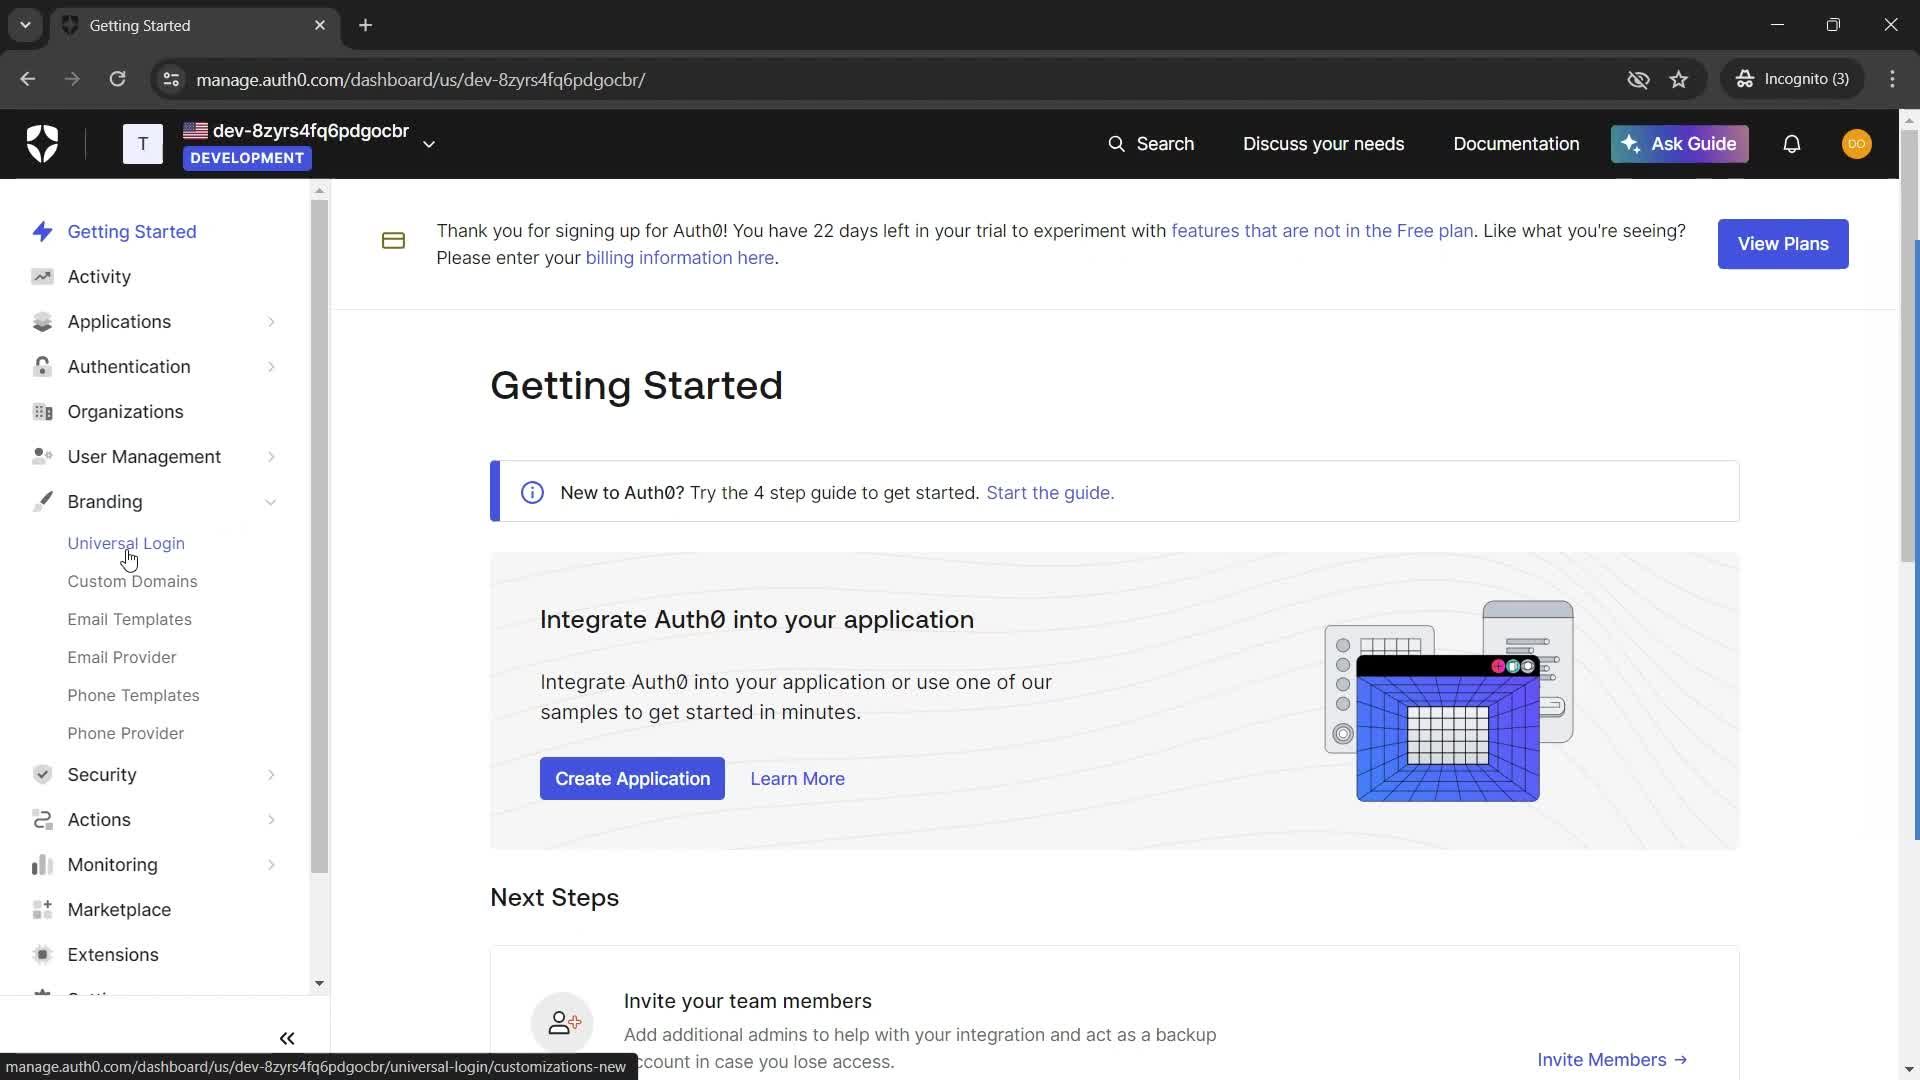Open Email Templates under Branding
Image resolution: width=1920 pixels, height=1080 pixels.
(129, 619)
